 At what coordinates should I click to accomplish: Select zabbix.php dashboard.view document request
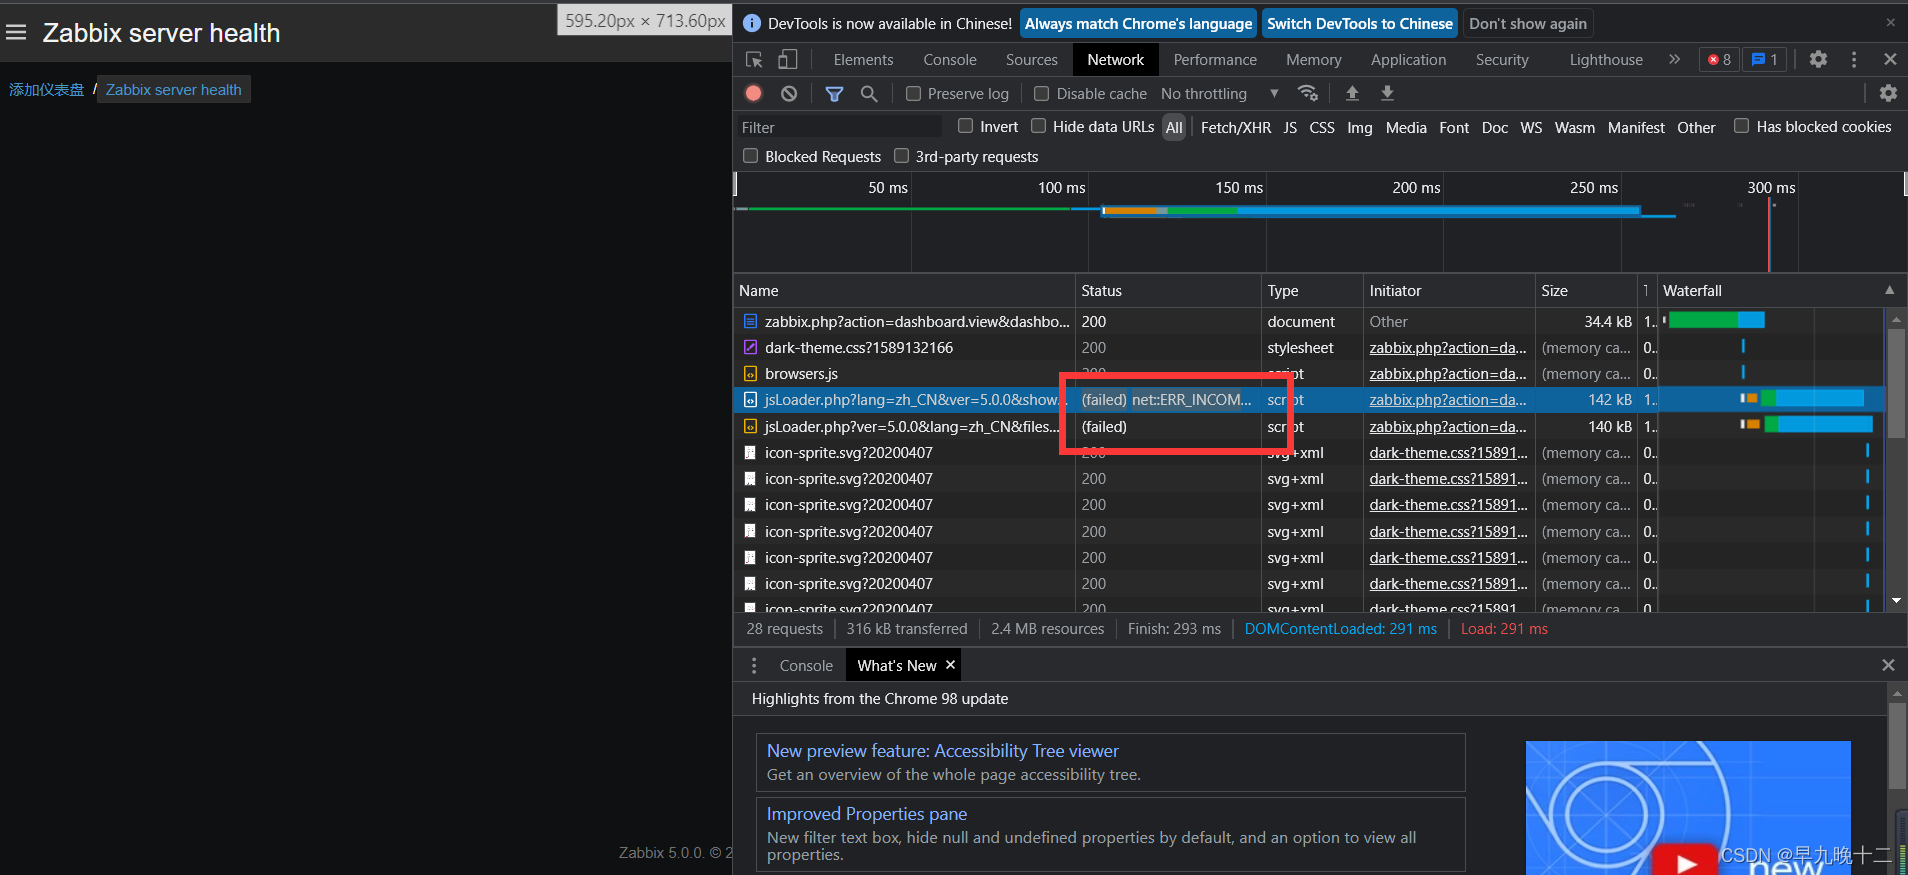[1308, 321]
